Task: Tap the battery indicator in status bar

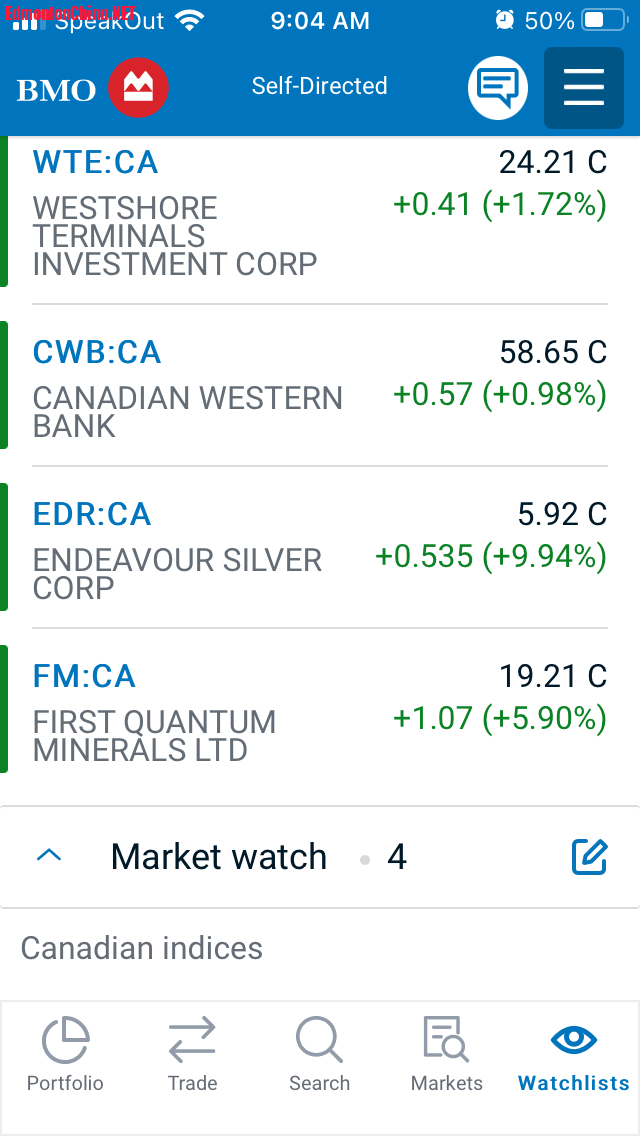Action: coord(606,20)
